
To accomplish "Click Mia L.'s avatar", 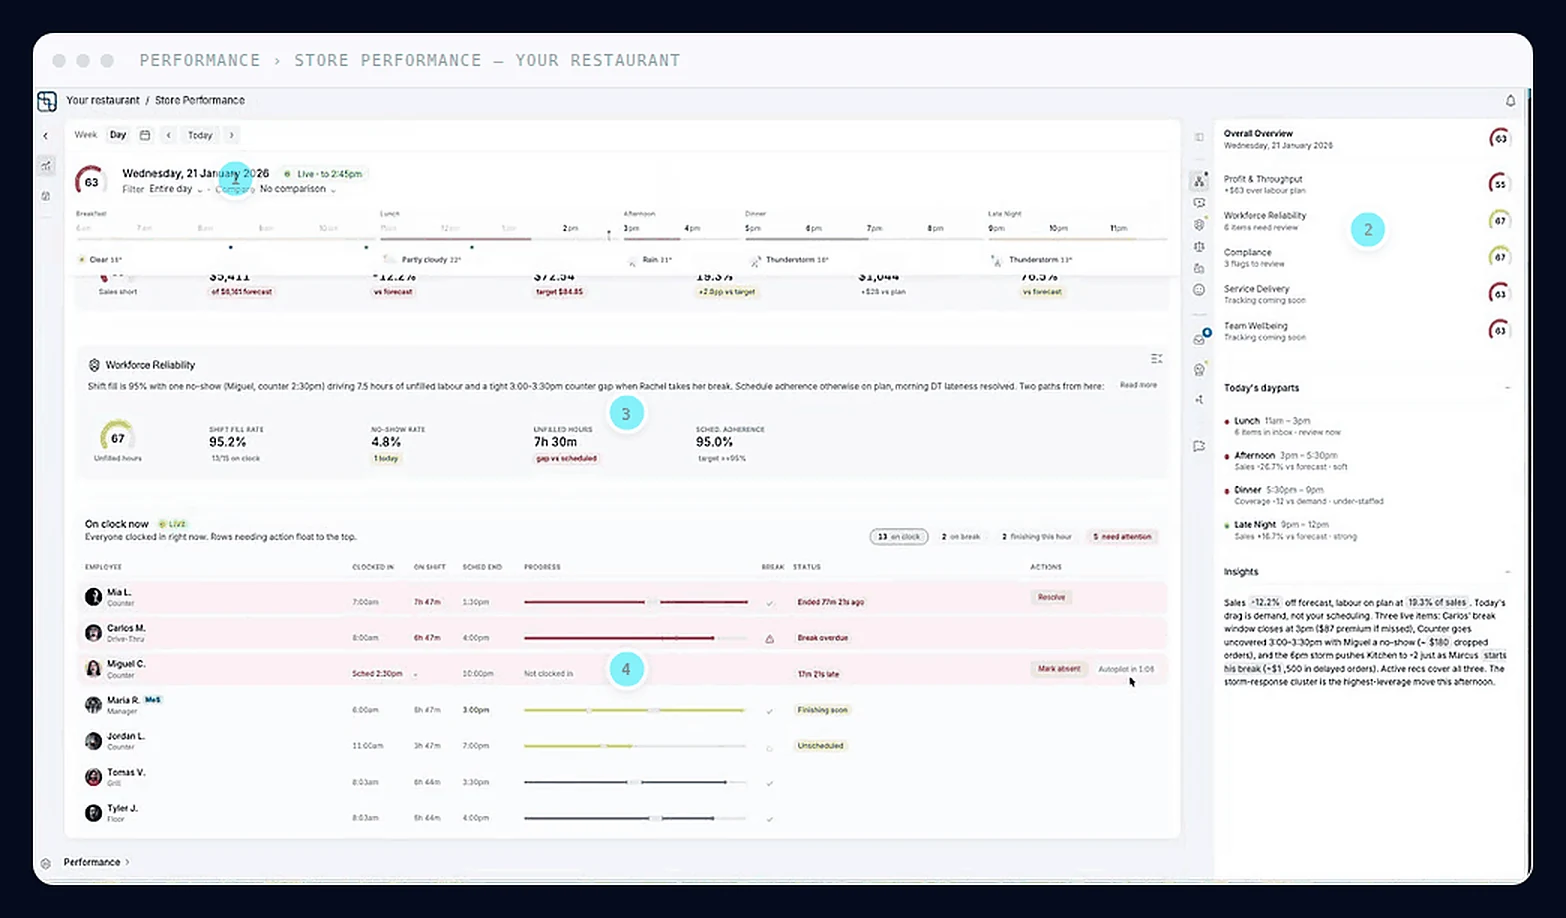I will pyautogui.click(x=94, y=597).
